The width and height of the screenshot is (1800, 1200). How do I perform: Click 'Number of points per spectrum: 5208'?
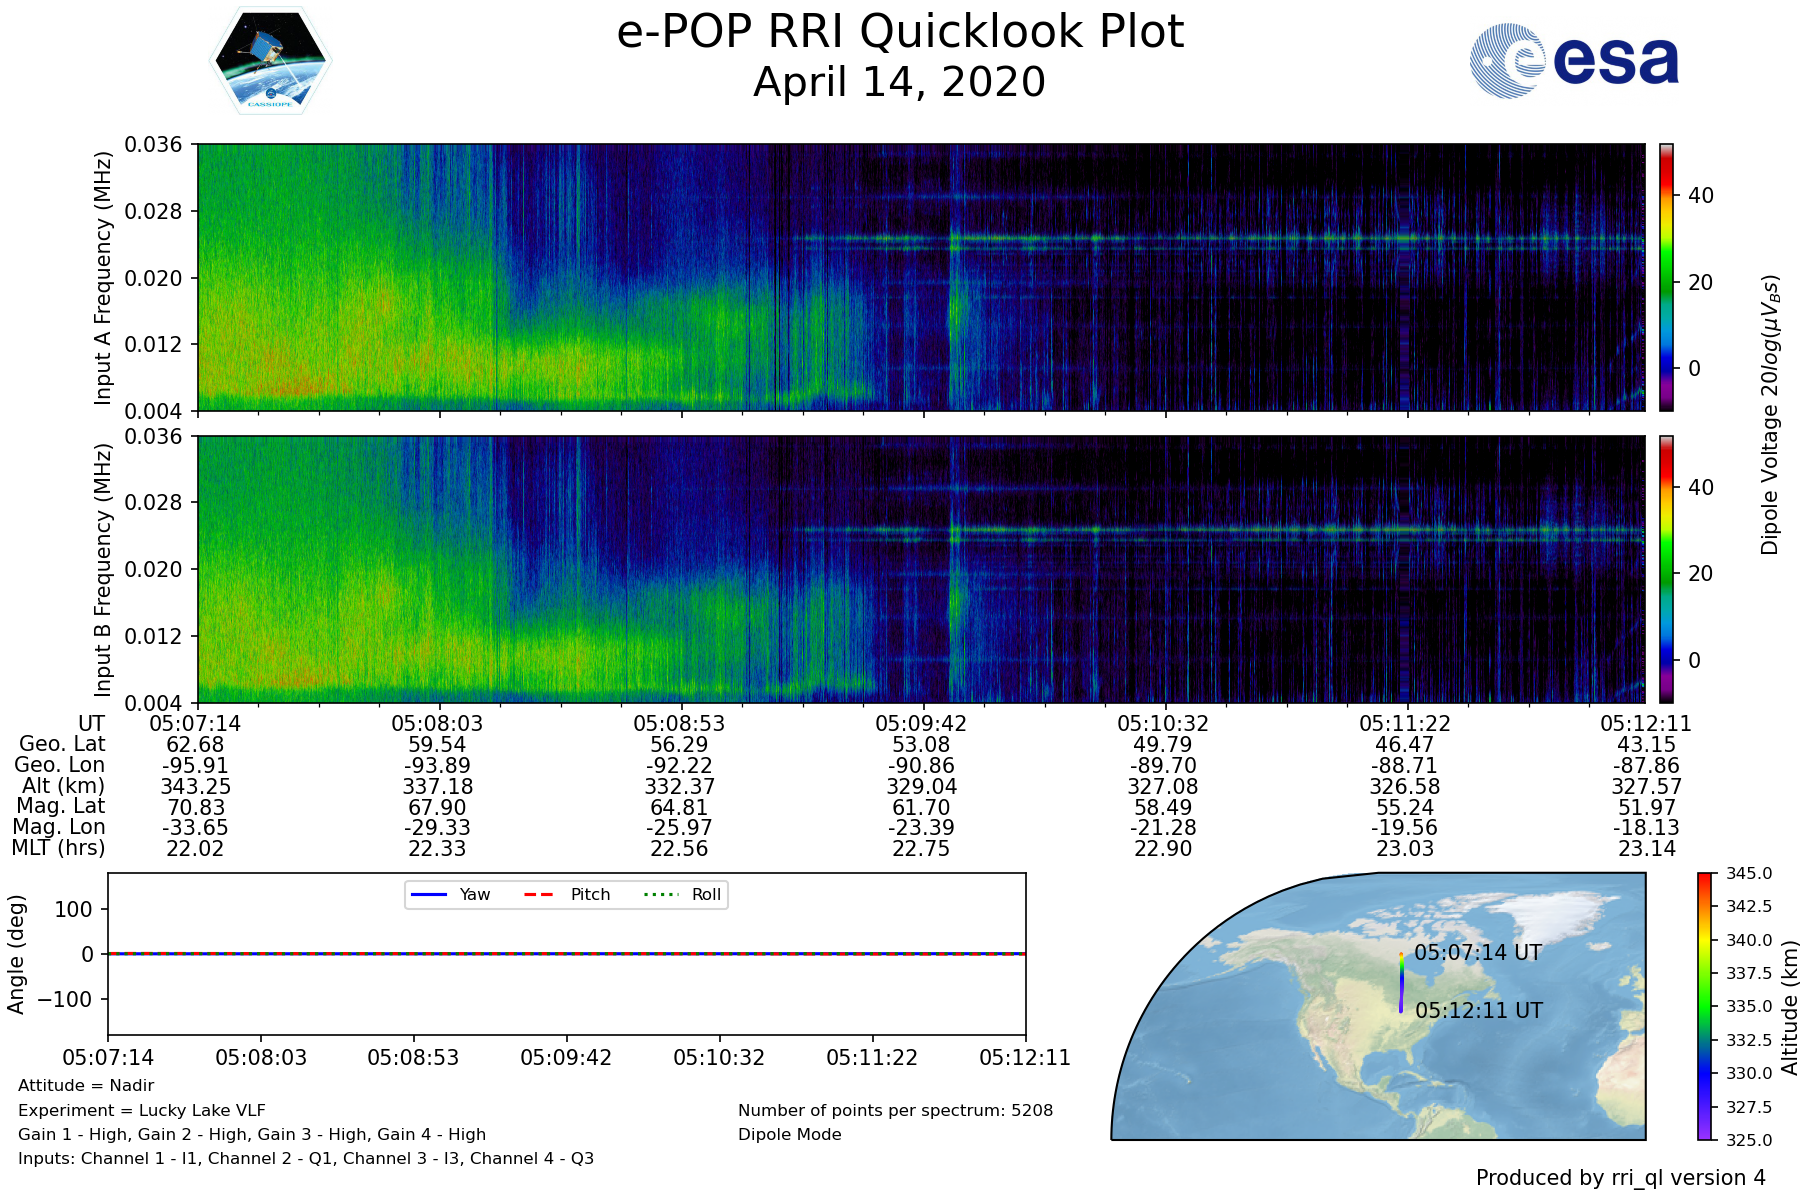pos(895,1110)
